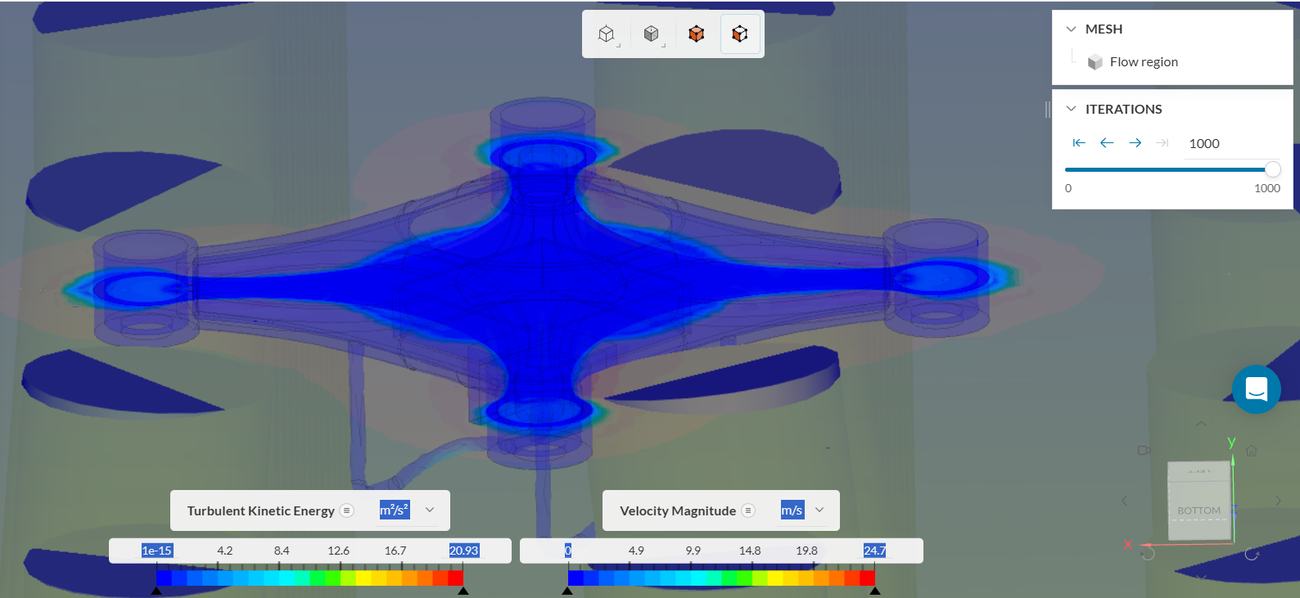Click the panel resize grip beside ITERATIONS
The image size is (1300, 598).
[1048, 109]
